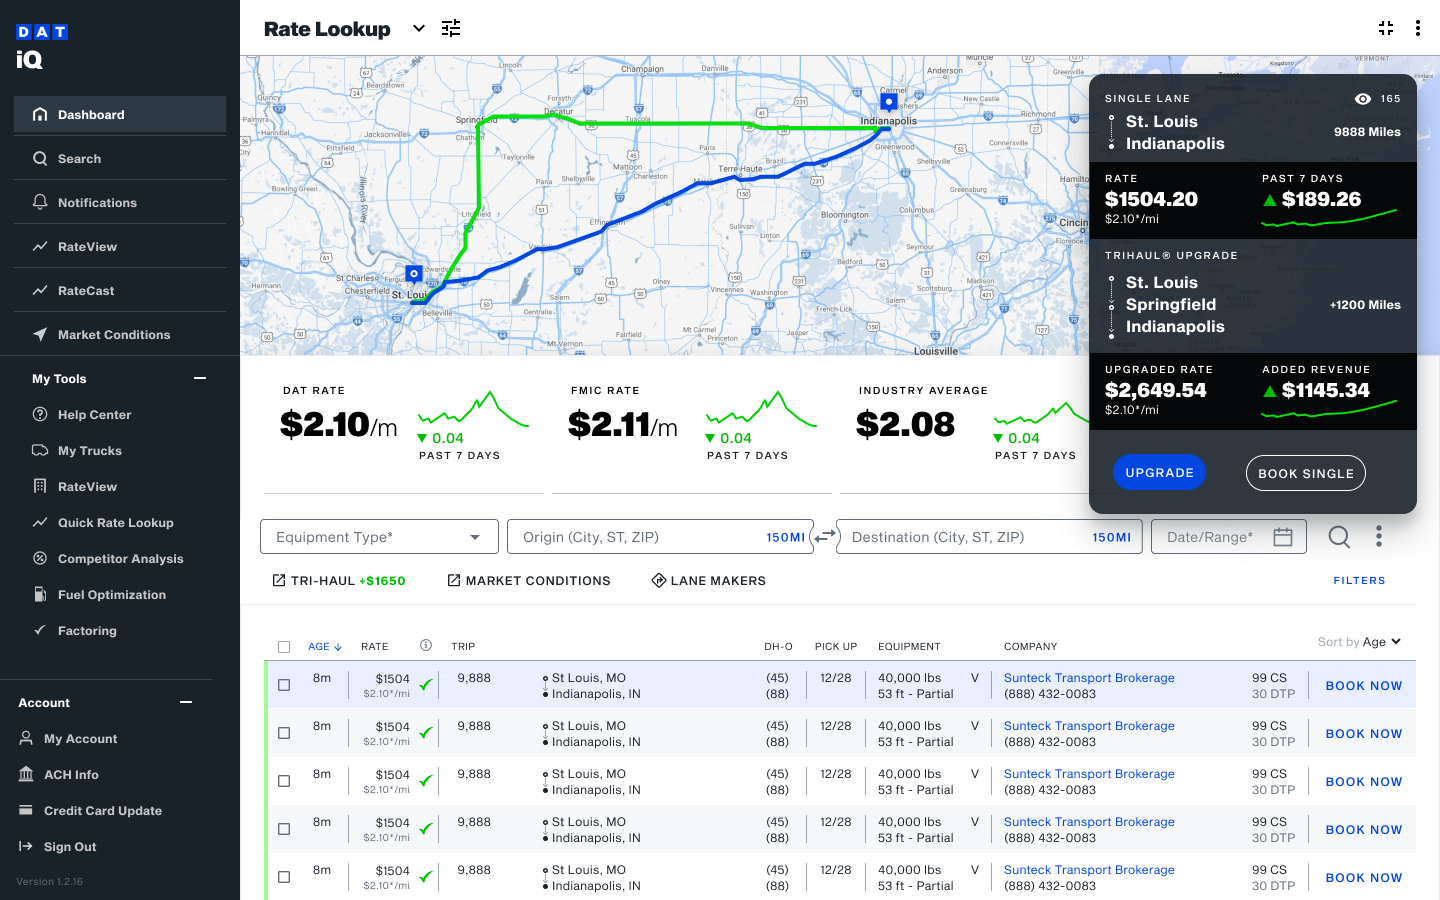This screenshot has width=1440, height=900.
Task: Open the Sort by Age dropdown
Action: coord(1360,642)
